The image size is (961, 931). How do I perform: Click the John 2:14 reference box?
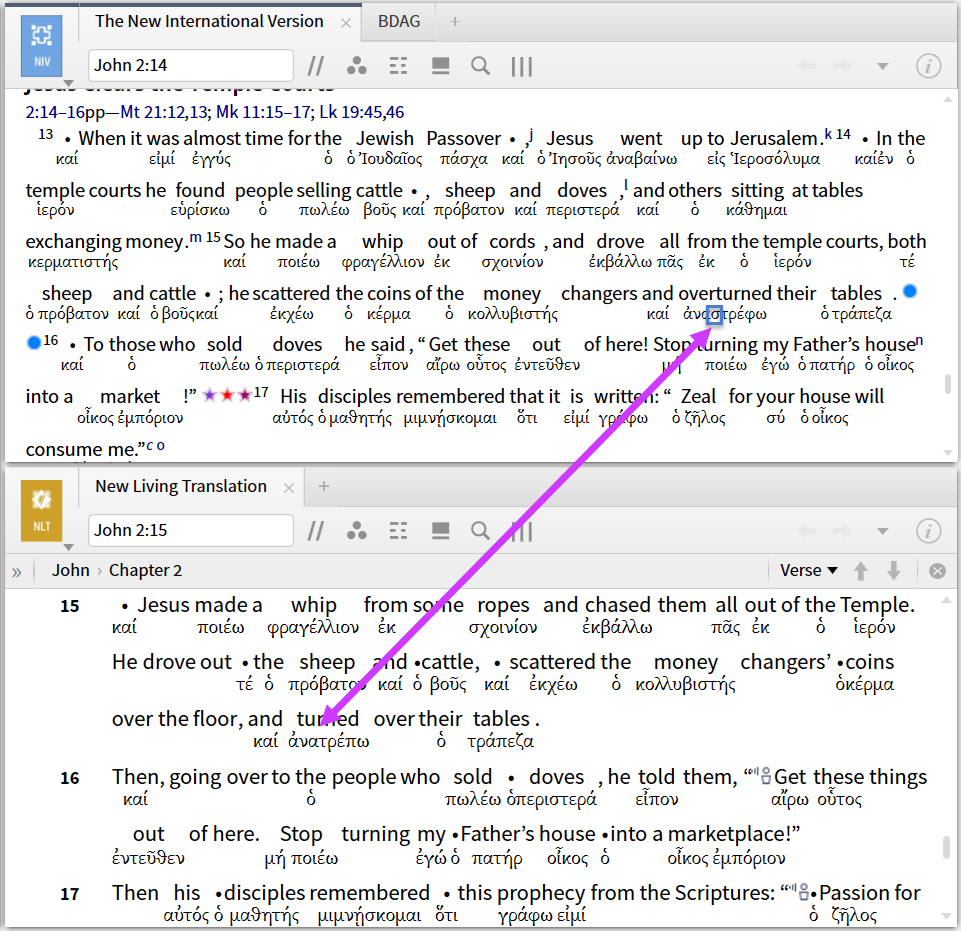click(x=191, y=66)
